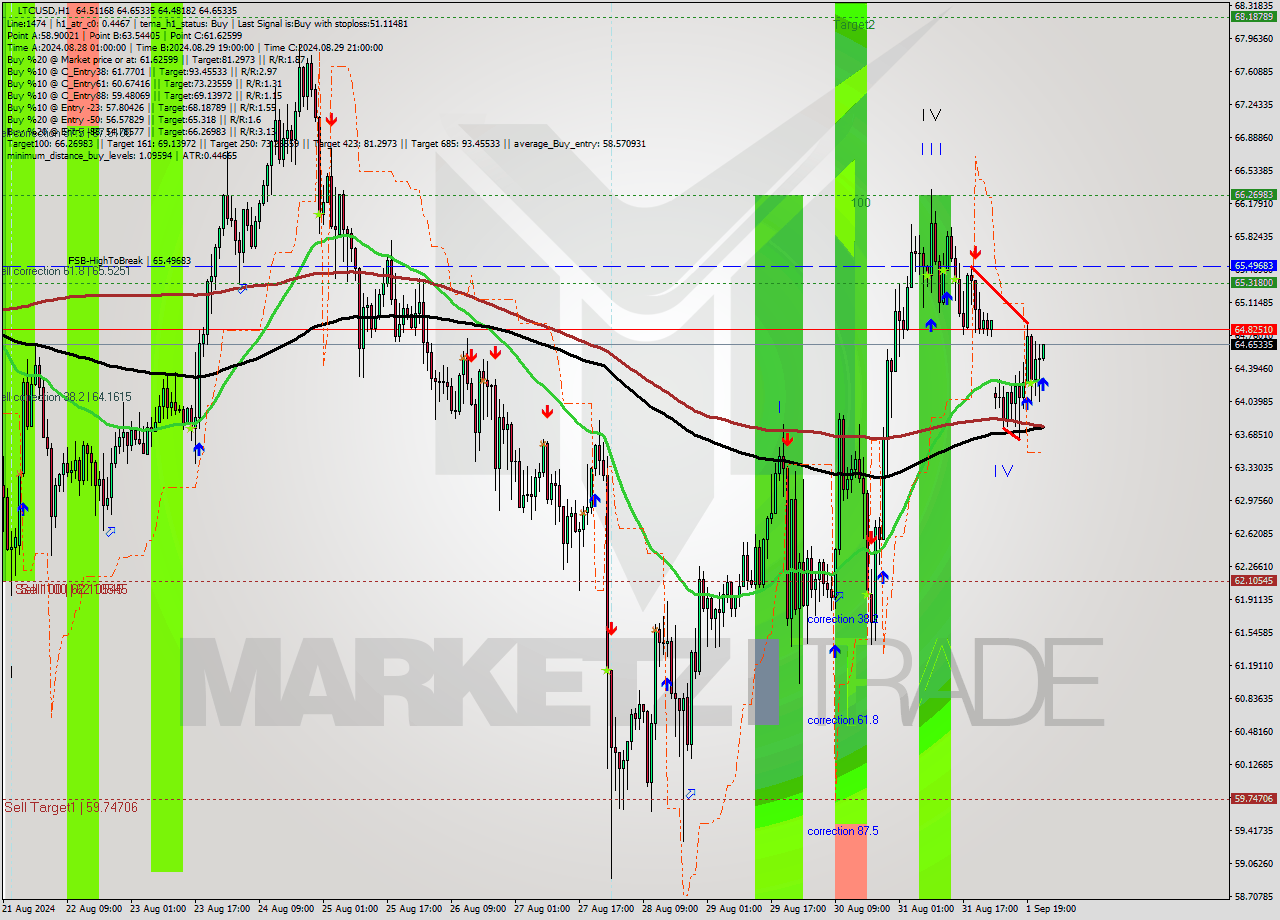Click the salmon correction 87.5 zone block
The image size is (1280, 920).
click(850, 860)
